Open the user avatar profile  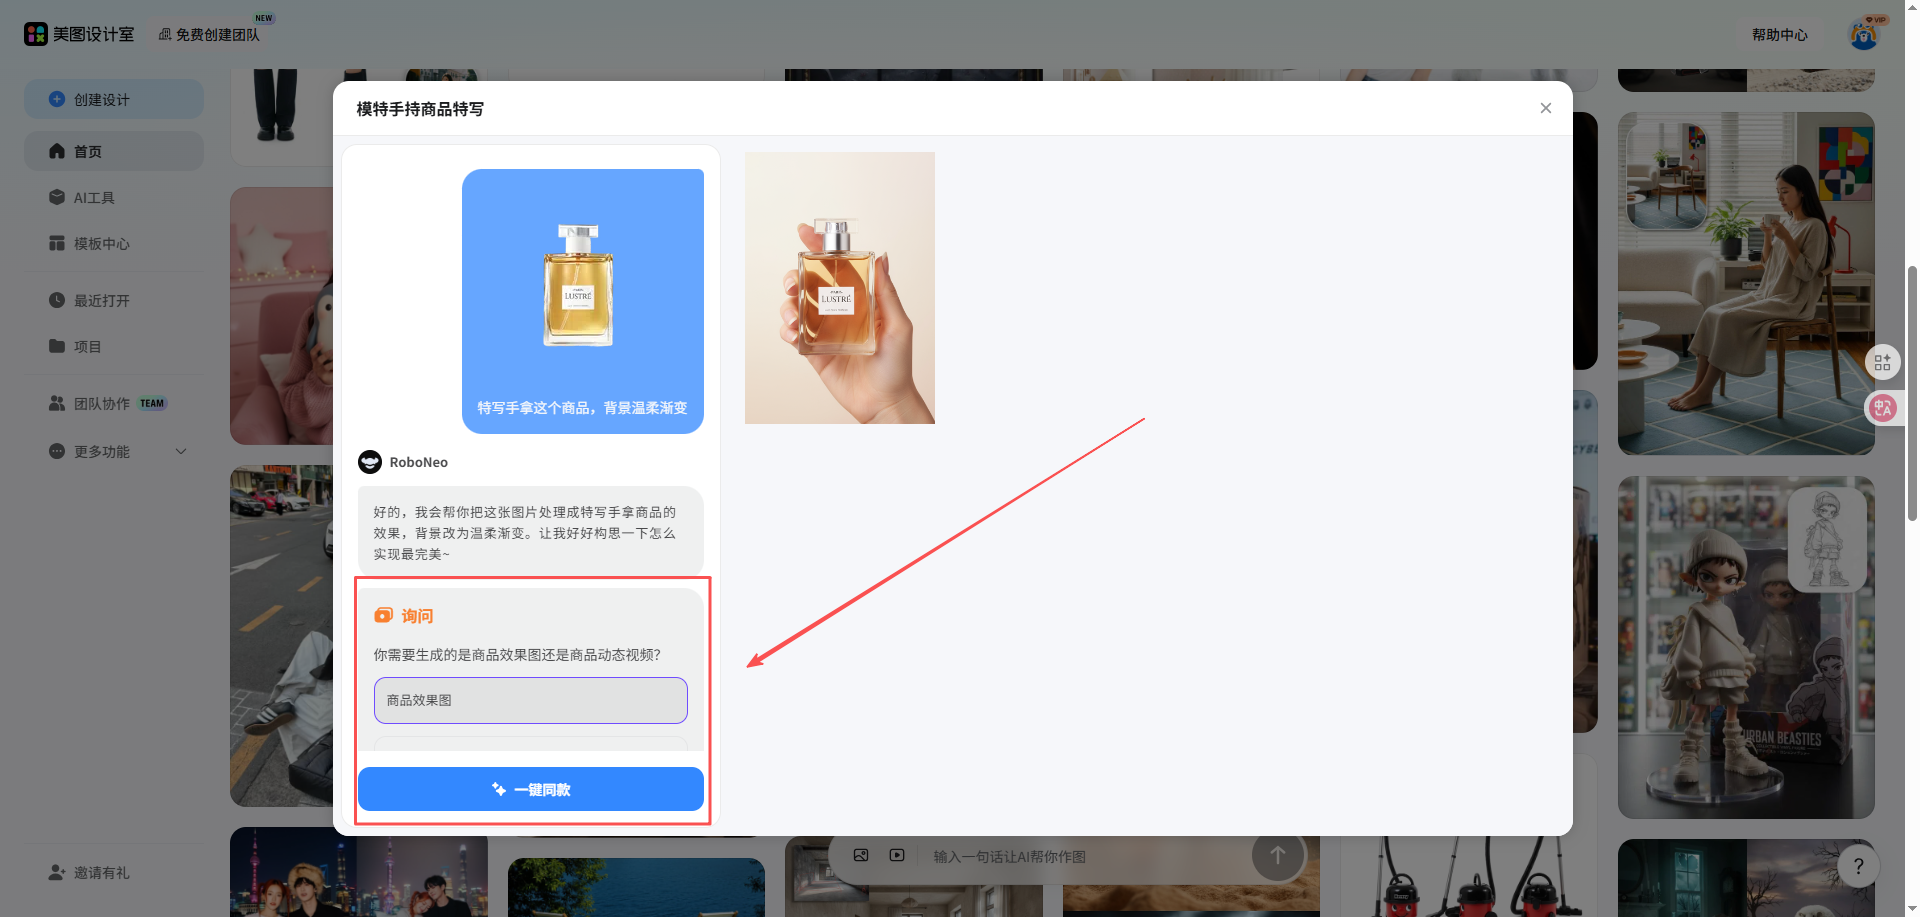1864,34
